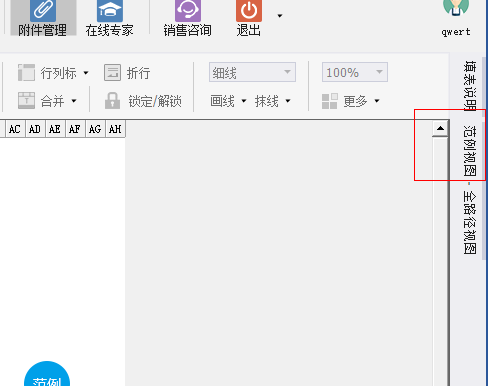The width and height of the screenshot is (488, 386).
Task: Click the blue 范例 circle button
Action: pos(47,374)
